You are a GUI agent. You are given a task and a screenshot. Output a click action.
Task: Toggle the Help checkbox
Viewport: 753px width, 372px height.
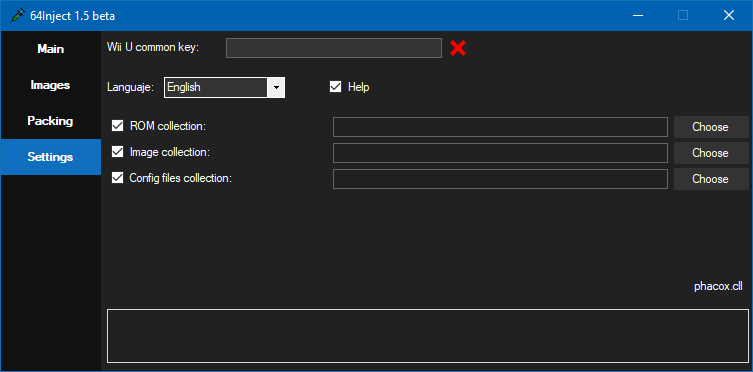(x=336, y=87)
